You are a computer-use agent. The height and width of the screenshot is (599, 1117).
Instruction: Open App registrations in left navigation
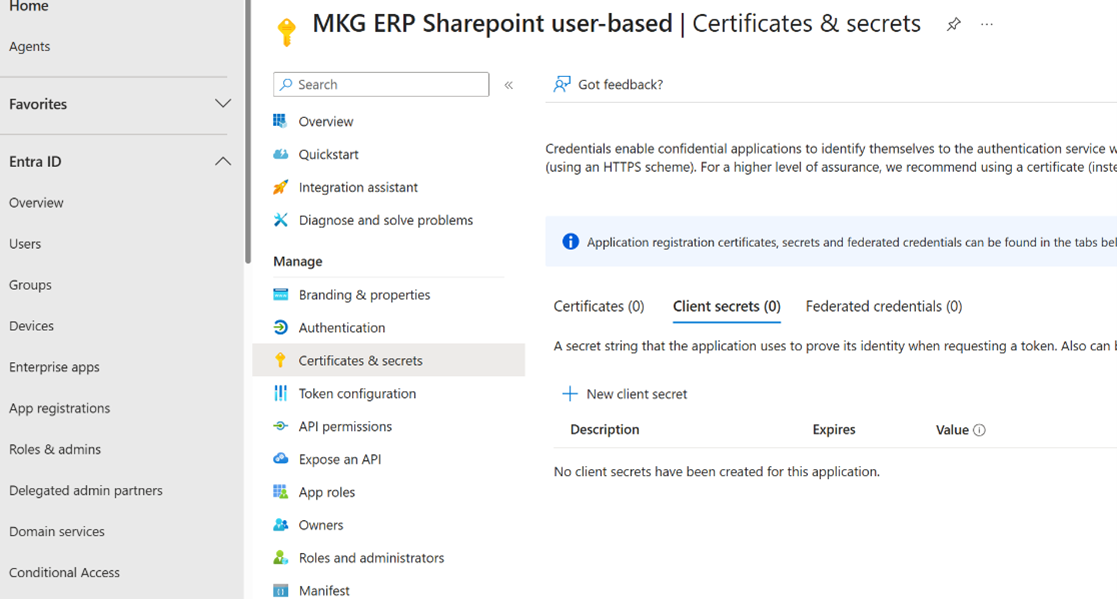pyautogui.click(x=59, y=408)
